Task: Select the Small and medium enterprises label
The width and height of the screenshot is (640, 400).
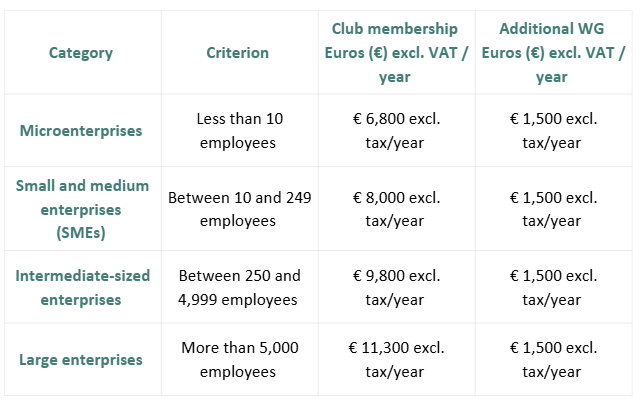Action: pyautogui.click(x=81, y=210)
